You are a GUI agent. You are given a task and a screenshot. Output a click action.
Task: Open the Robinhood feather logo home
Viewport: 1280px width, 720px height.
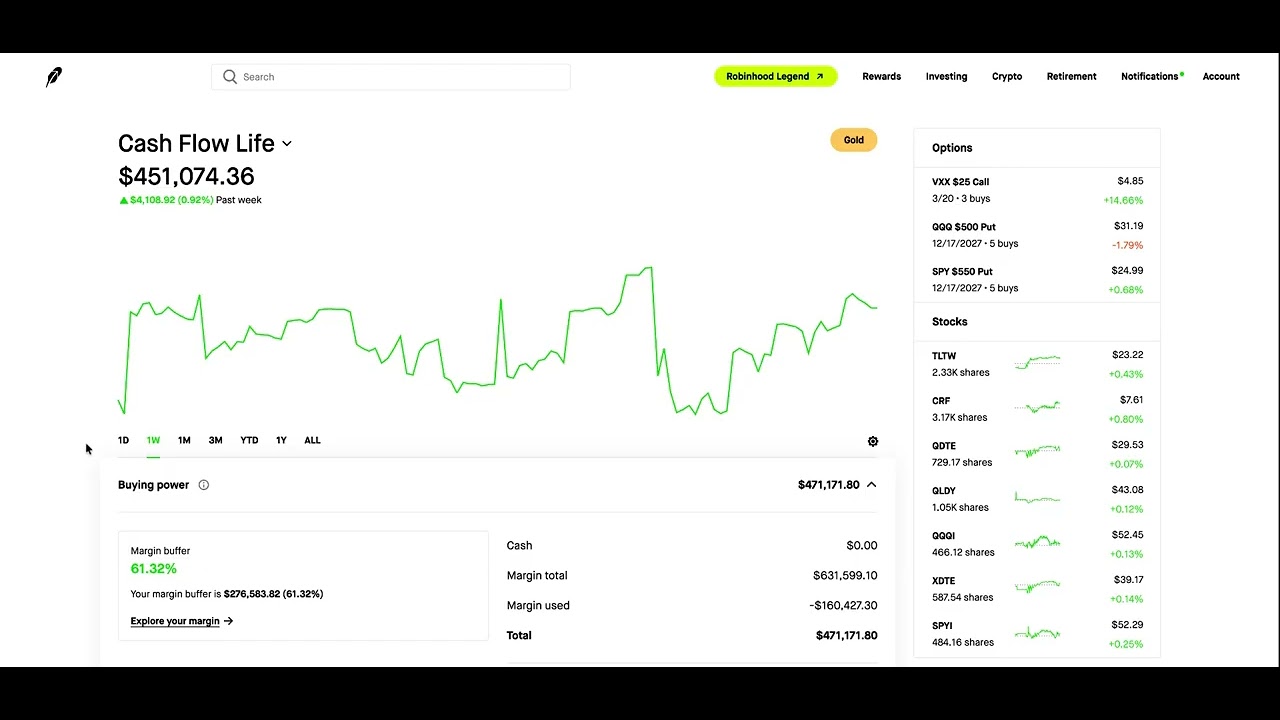point(54,77)
